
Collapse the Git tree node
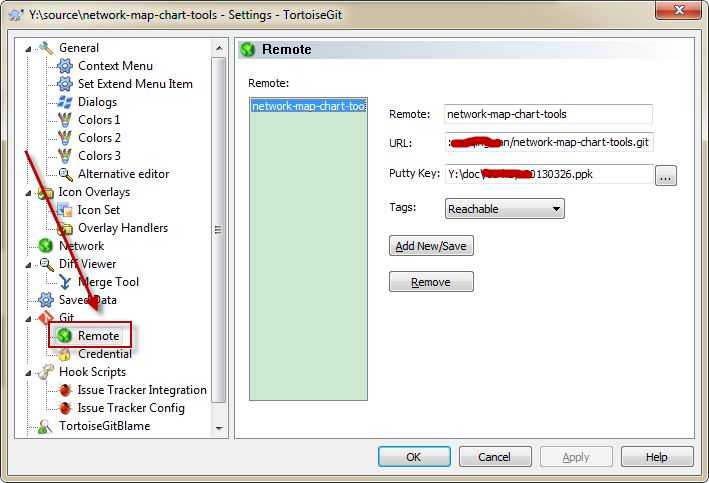click(x=28, y=318)
